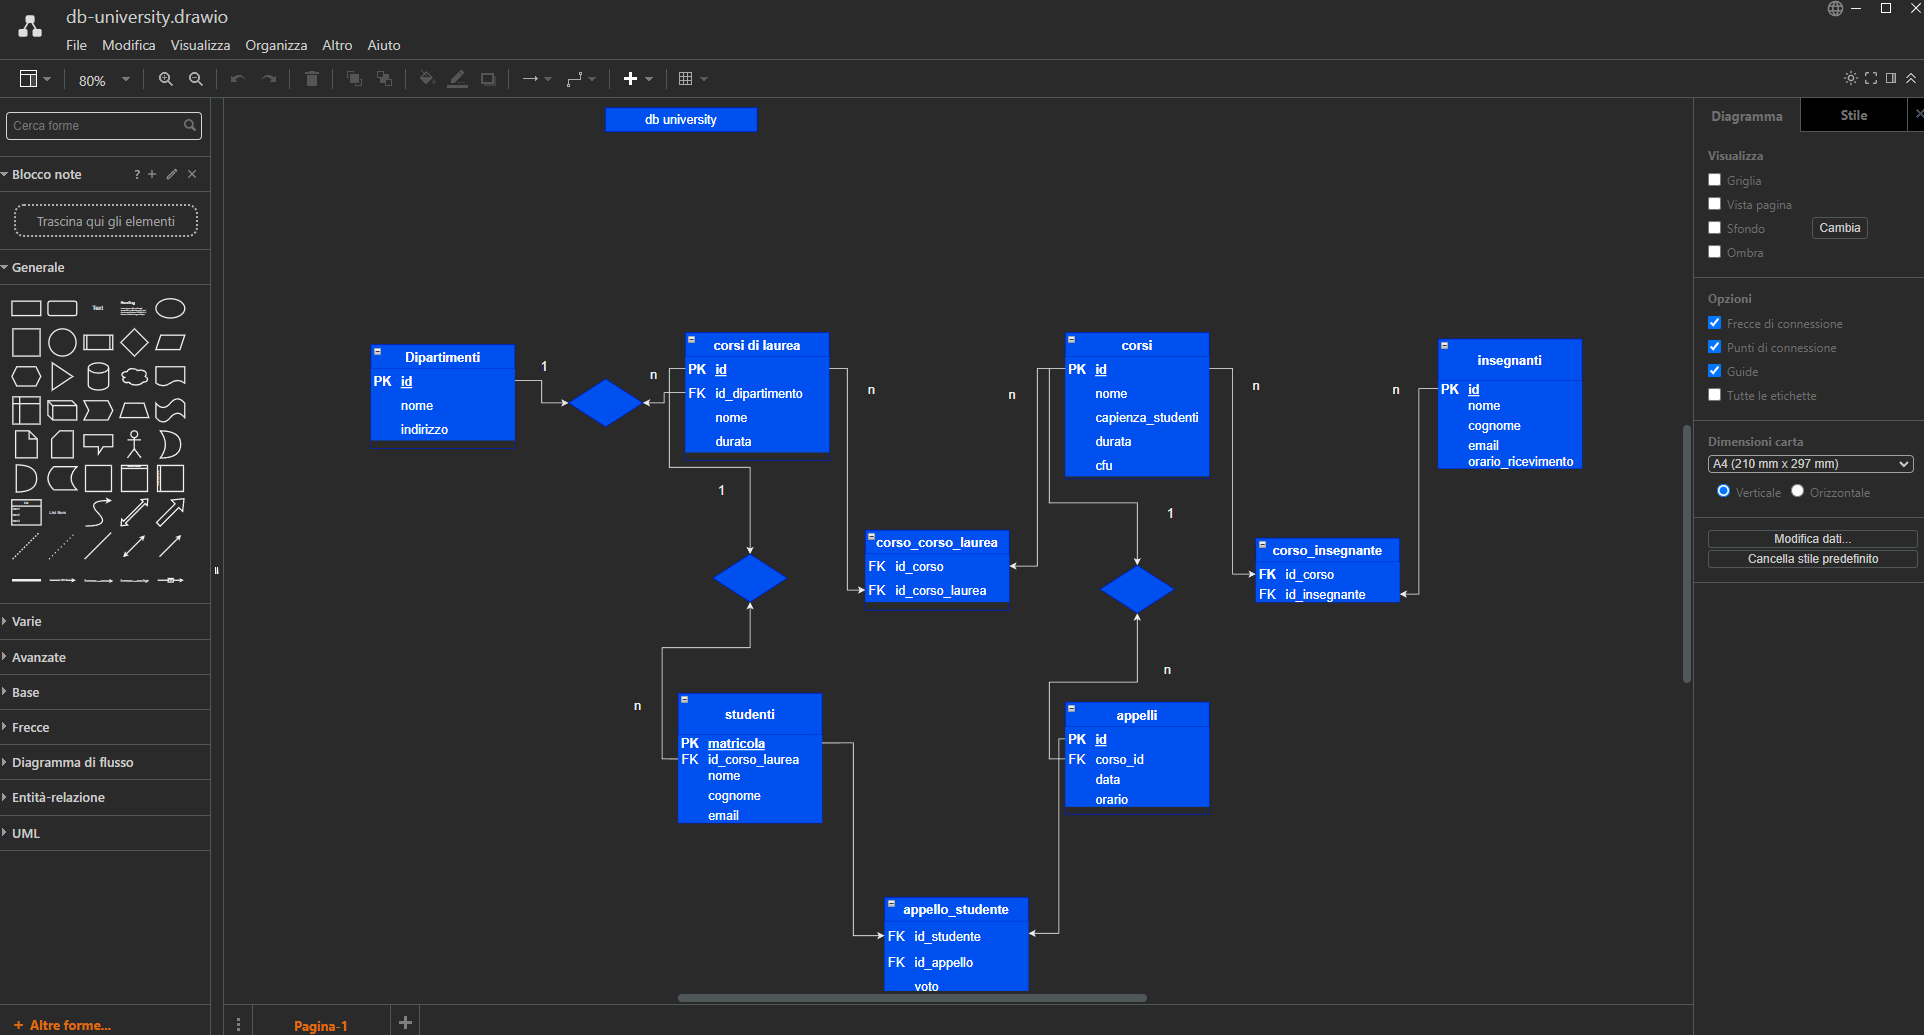1924x1035 pixels.
Task: Open the Modifica menu
Action: click(129, 45)
